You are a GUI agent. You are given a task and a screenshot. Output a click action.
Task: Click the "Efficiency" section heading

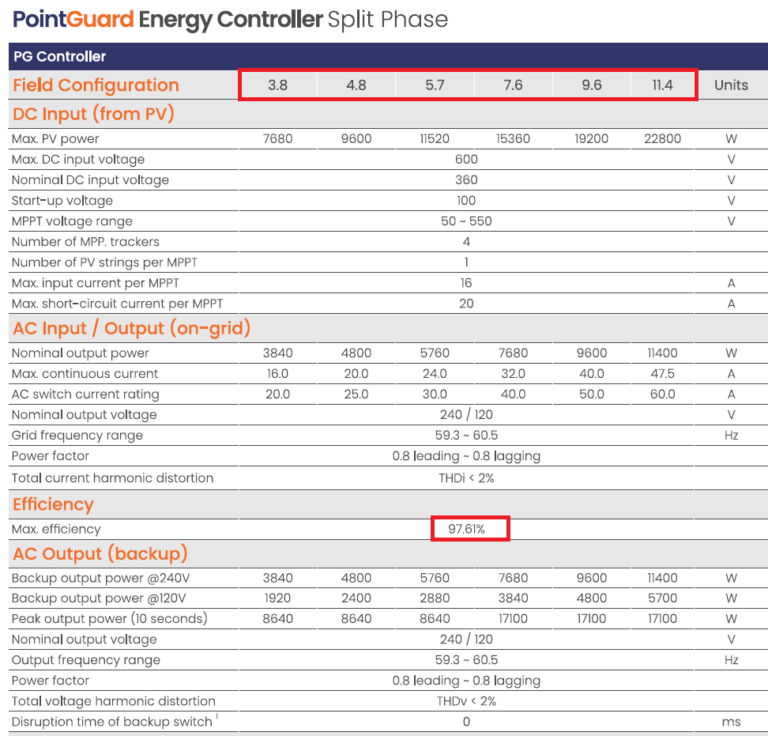tap(53, 504)
